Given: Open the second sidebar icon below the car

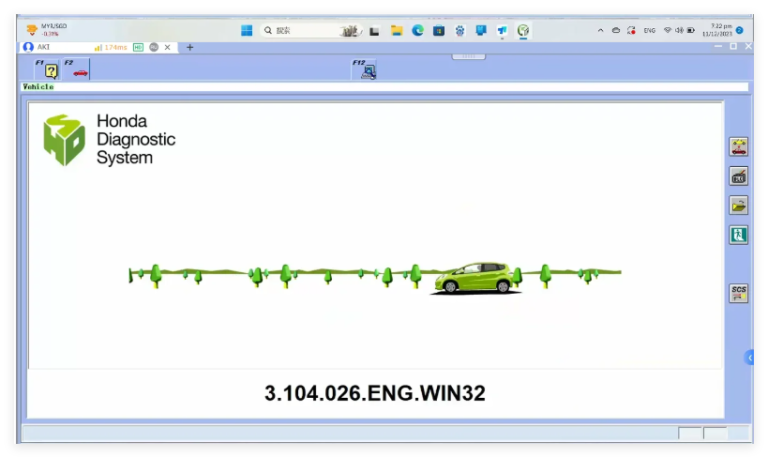Looking at the screenshot, I should click(x=739, y=176).
